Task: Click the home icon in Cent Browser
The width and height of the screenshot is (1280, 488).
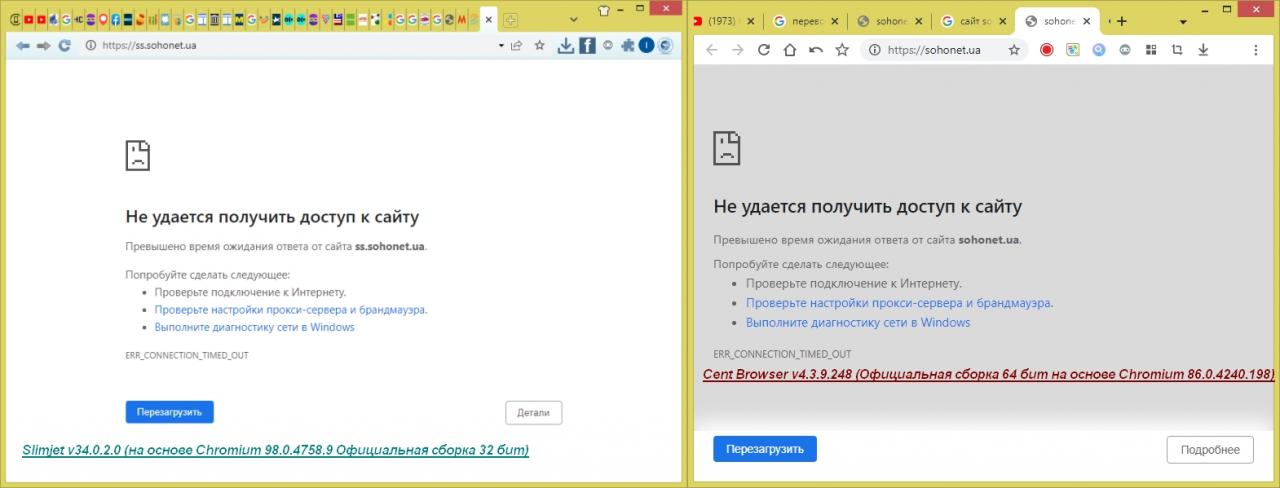Action: click(790, 50)
